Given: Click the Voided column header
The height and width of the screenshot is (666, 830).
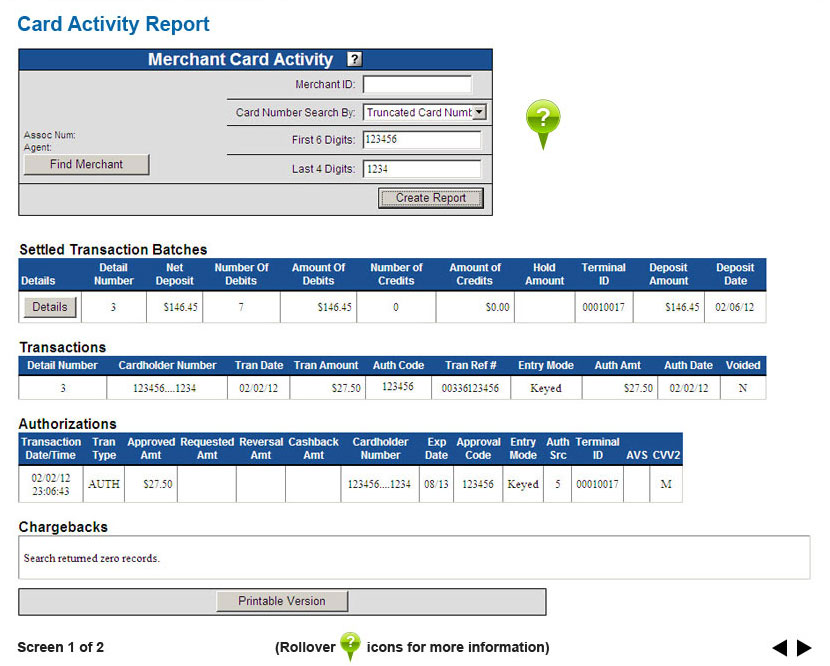Looking at the screenshot, I should coord(742,366).
